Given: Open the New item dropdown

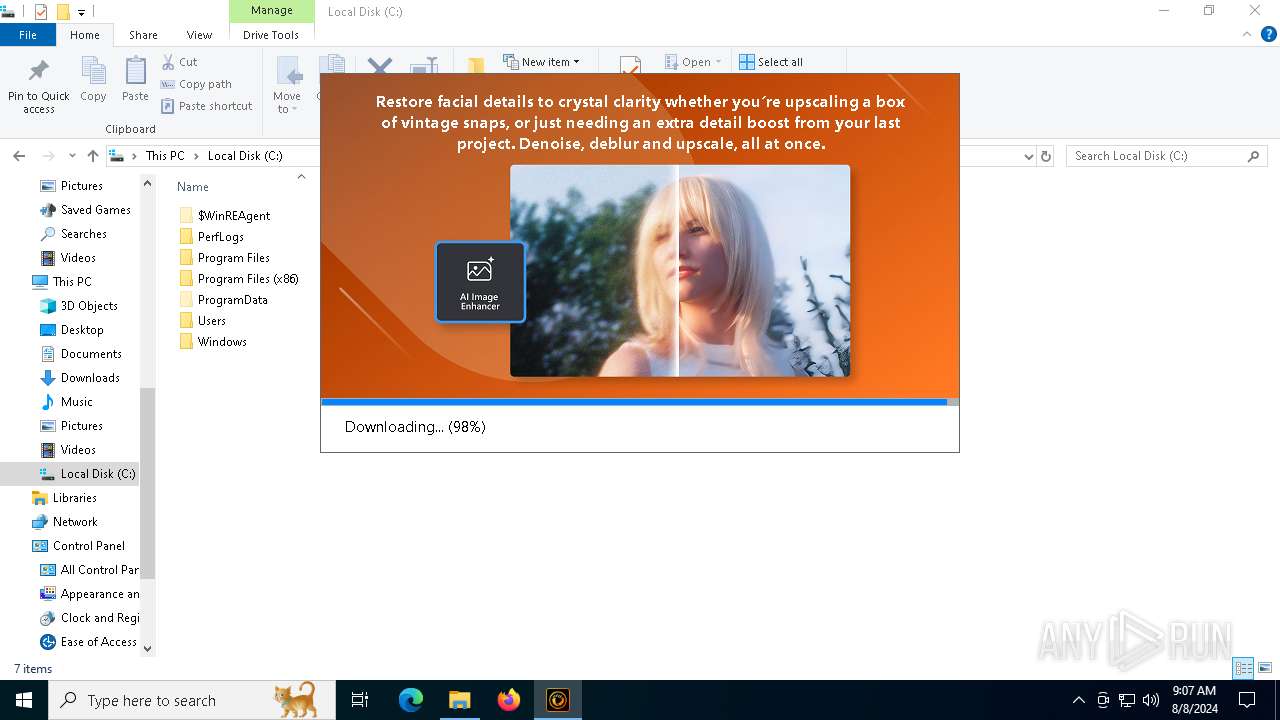Looking at the screenshot, I should (x=541, y=62).
